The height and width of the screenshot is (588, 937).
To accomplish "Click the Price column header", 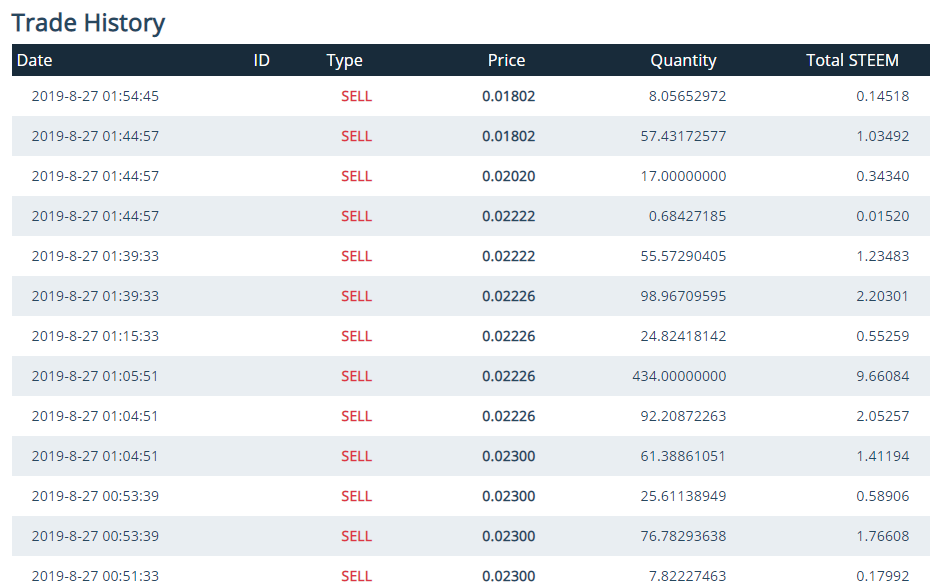I will 506,60.
